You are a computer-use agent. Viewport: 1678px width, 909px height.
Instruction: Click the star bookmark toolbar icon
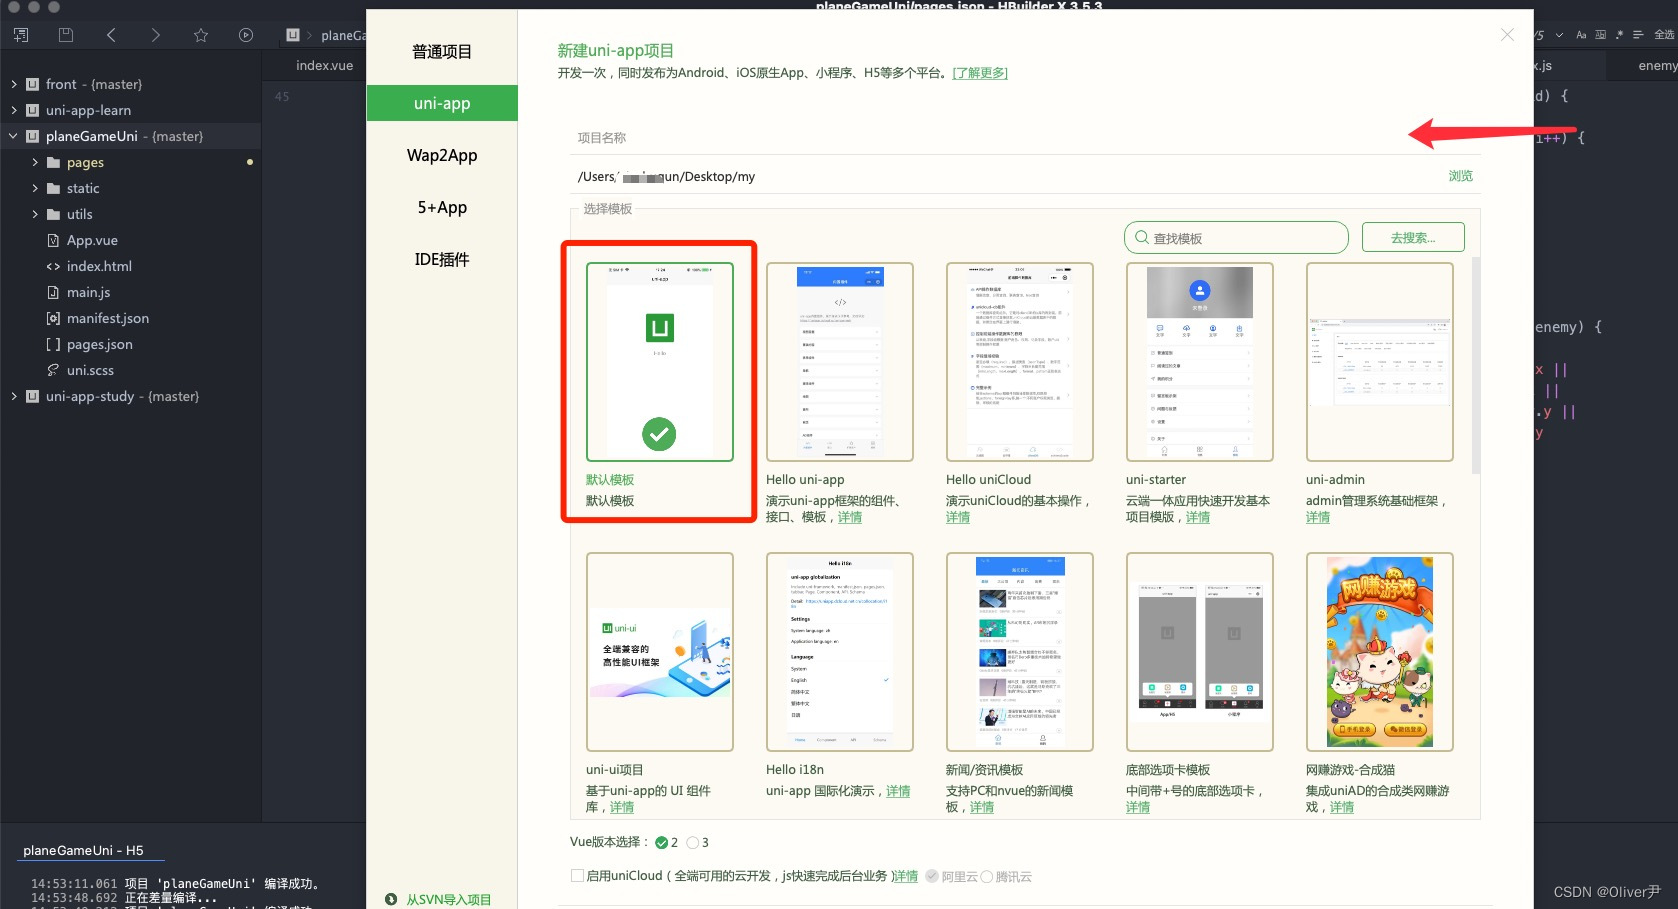click(201, 35)
